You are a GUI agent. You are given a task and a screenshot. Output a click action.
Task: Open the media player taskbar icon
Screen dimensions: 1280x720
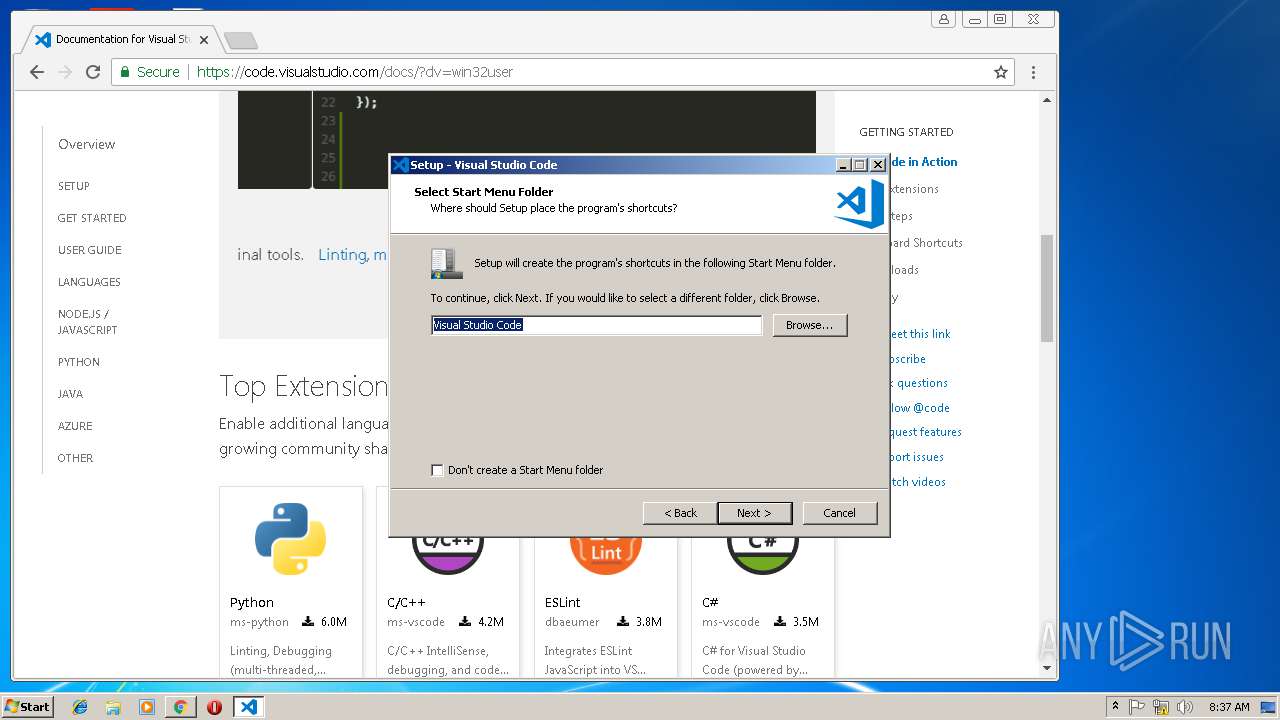click(147, 707)
